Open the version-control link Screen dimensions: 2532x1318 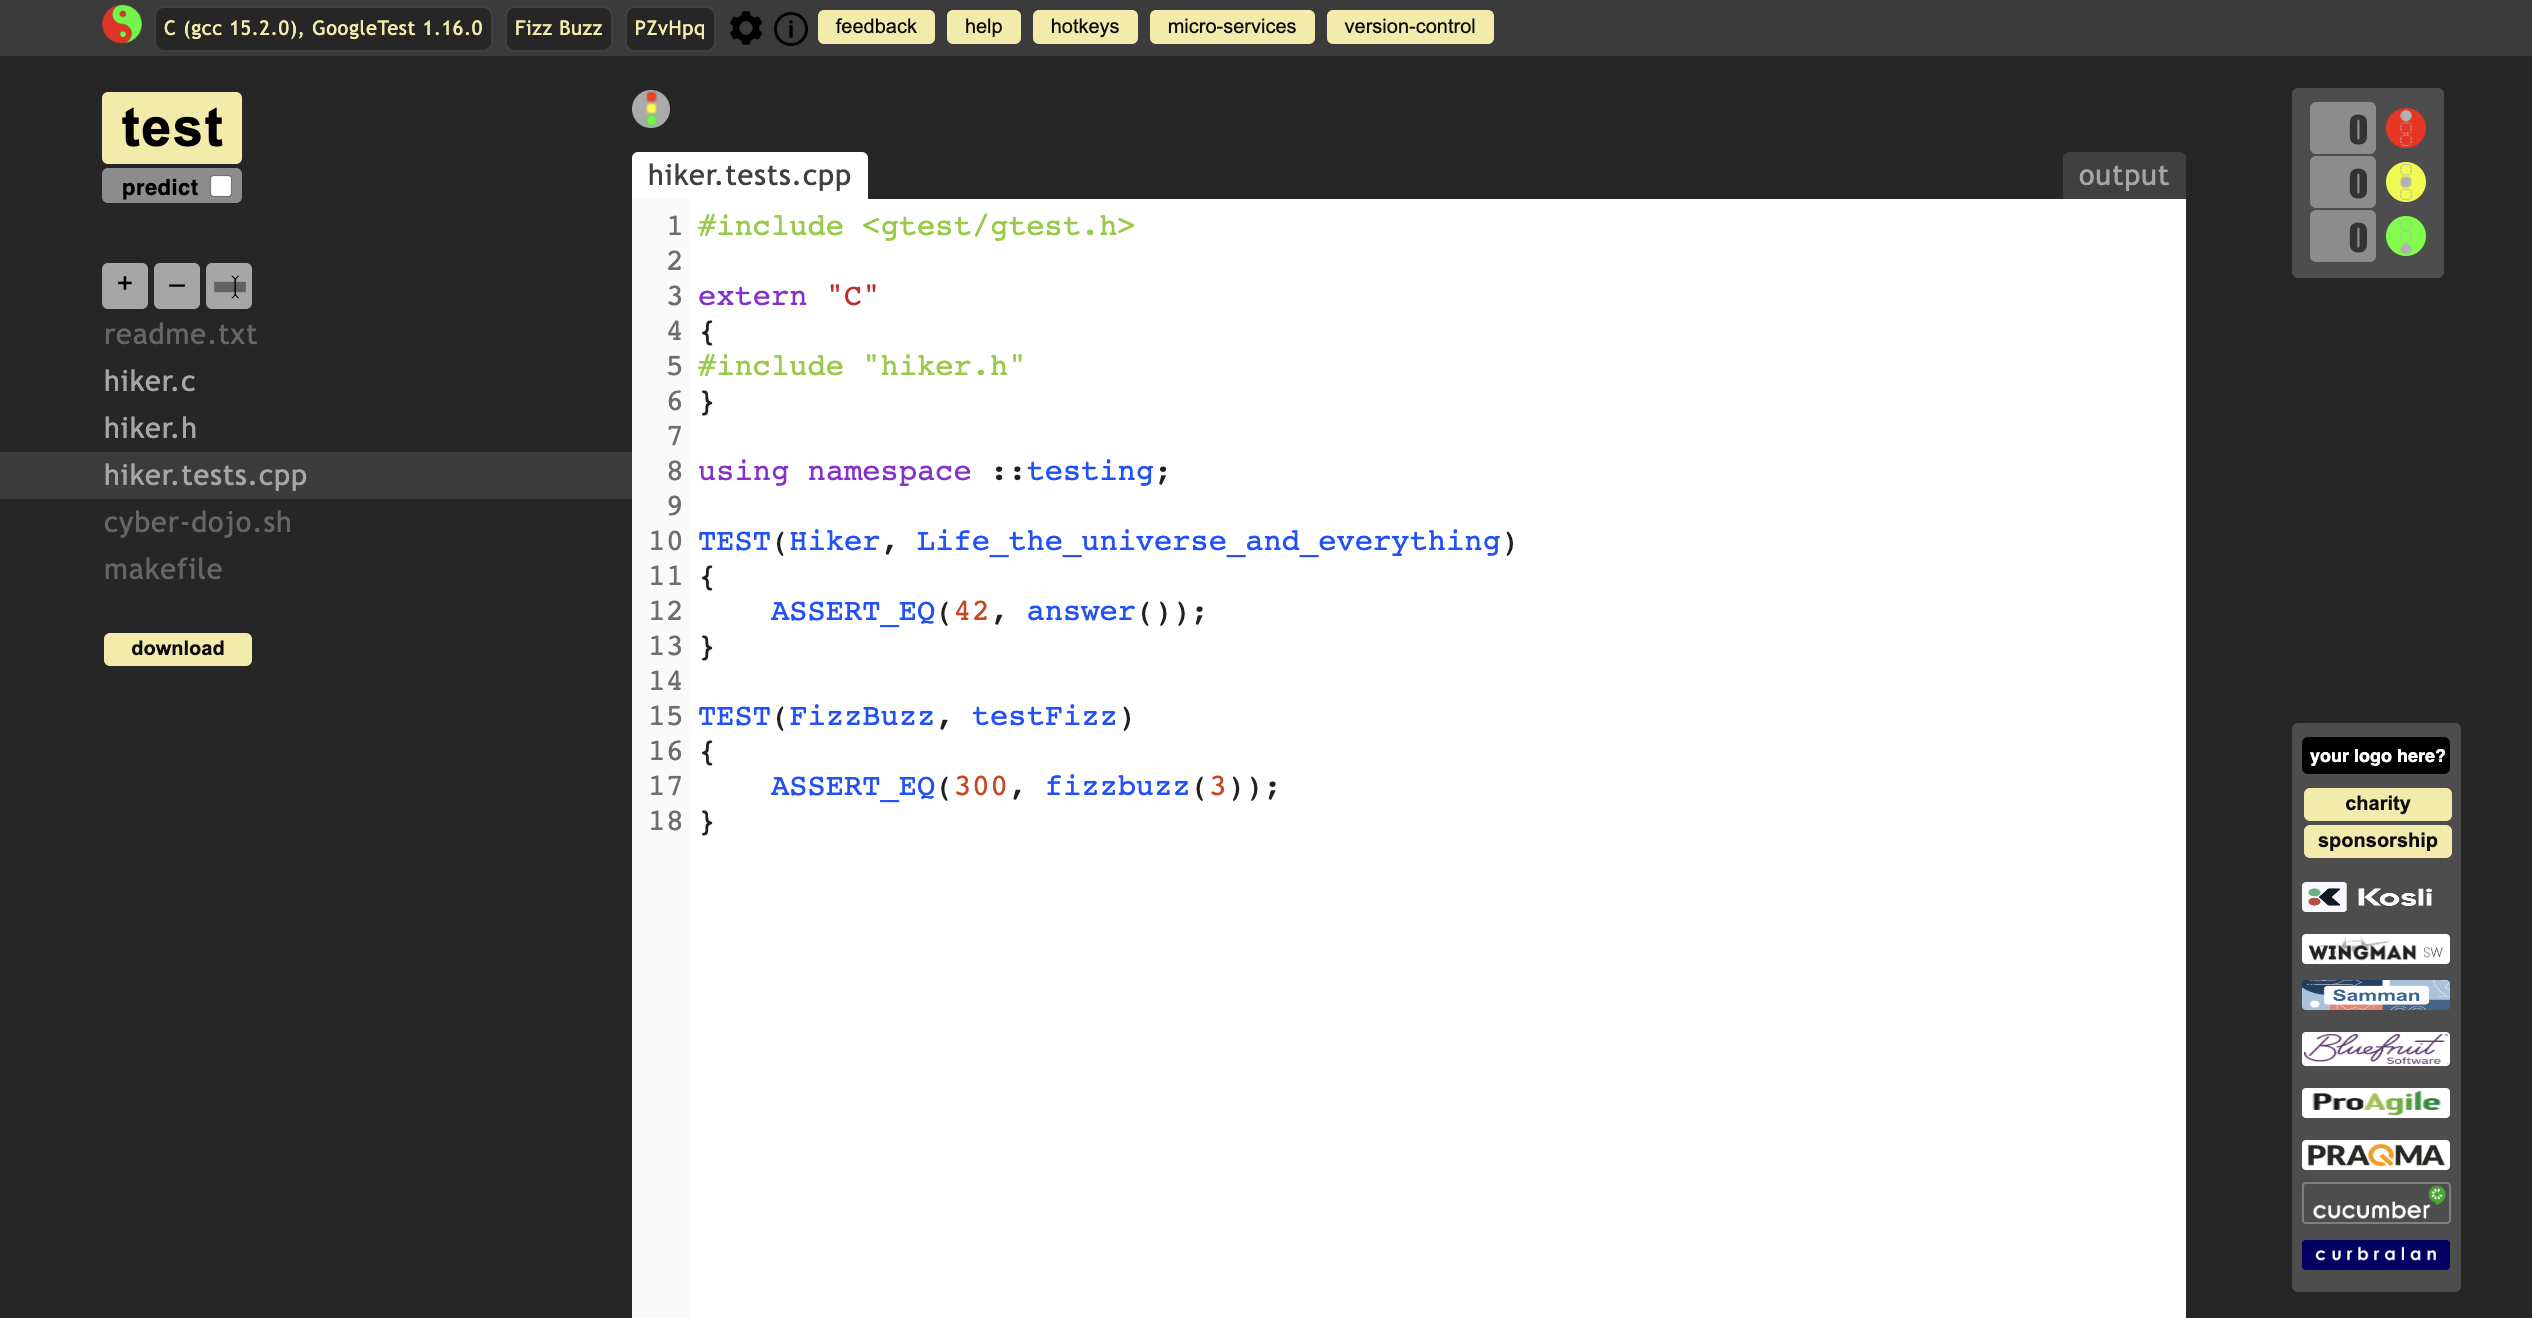pos(1409,27)
